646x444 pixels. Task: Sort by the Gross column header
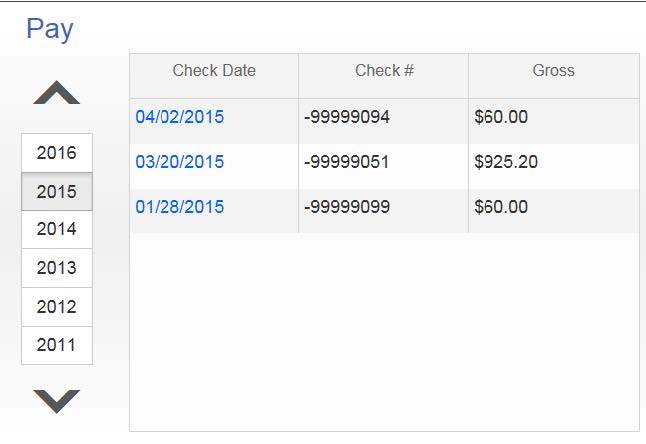(553, 71)
